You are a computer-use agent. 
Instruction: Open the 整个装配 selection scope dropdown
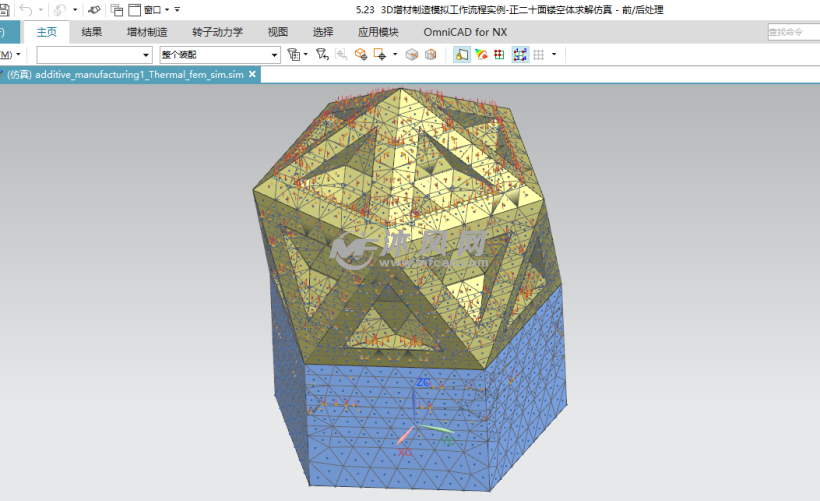(220, 54)
